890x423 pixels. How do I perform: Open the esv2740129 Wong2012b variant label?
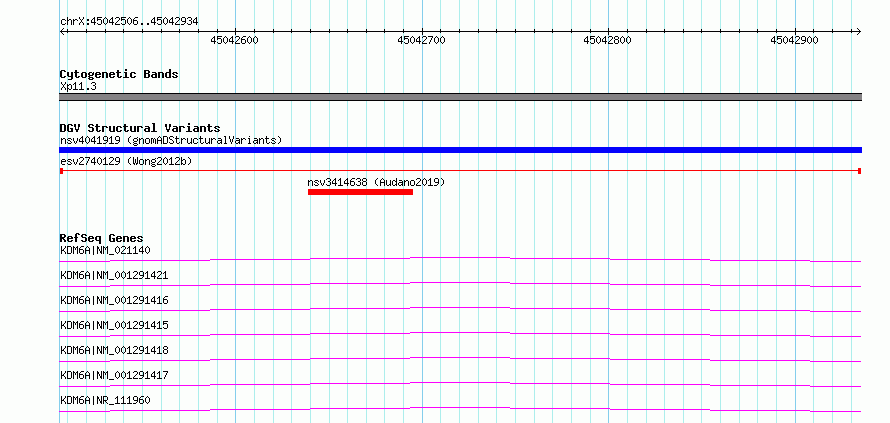[x=126, y=161]
